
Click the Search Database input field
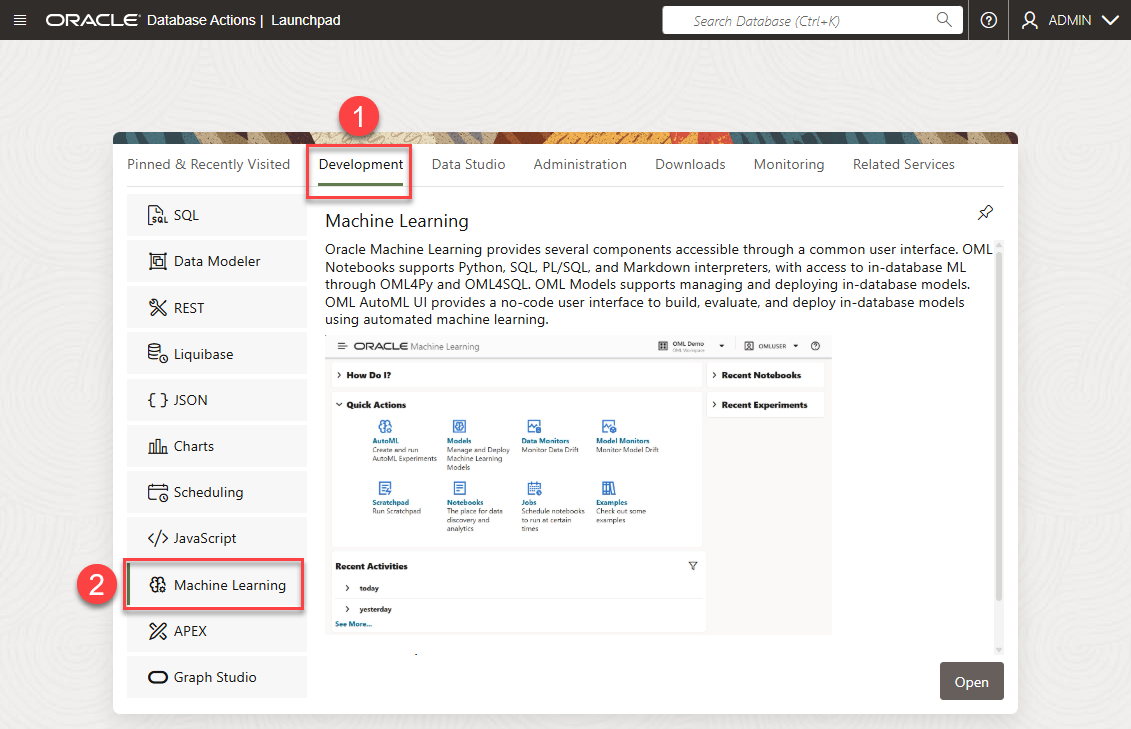[x=812, y=20]
